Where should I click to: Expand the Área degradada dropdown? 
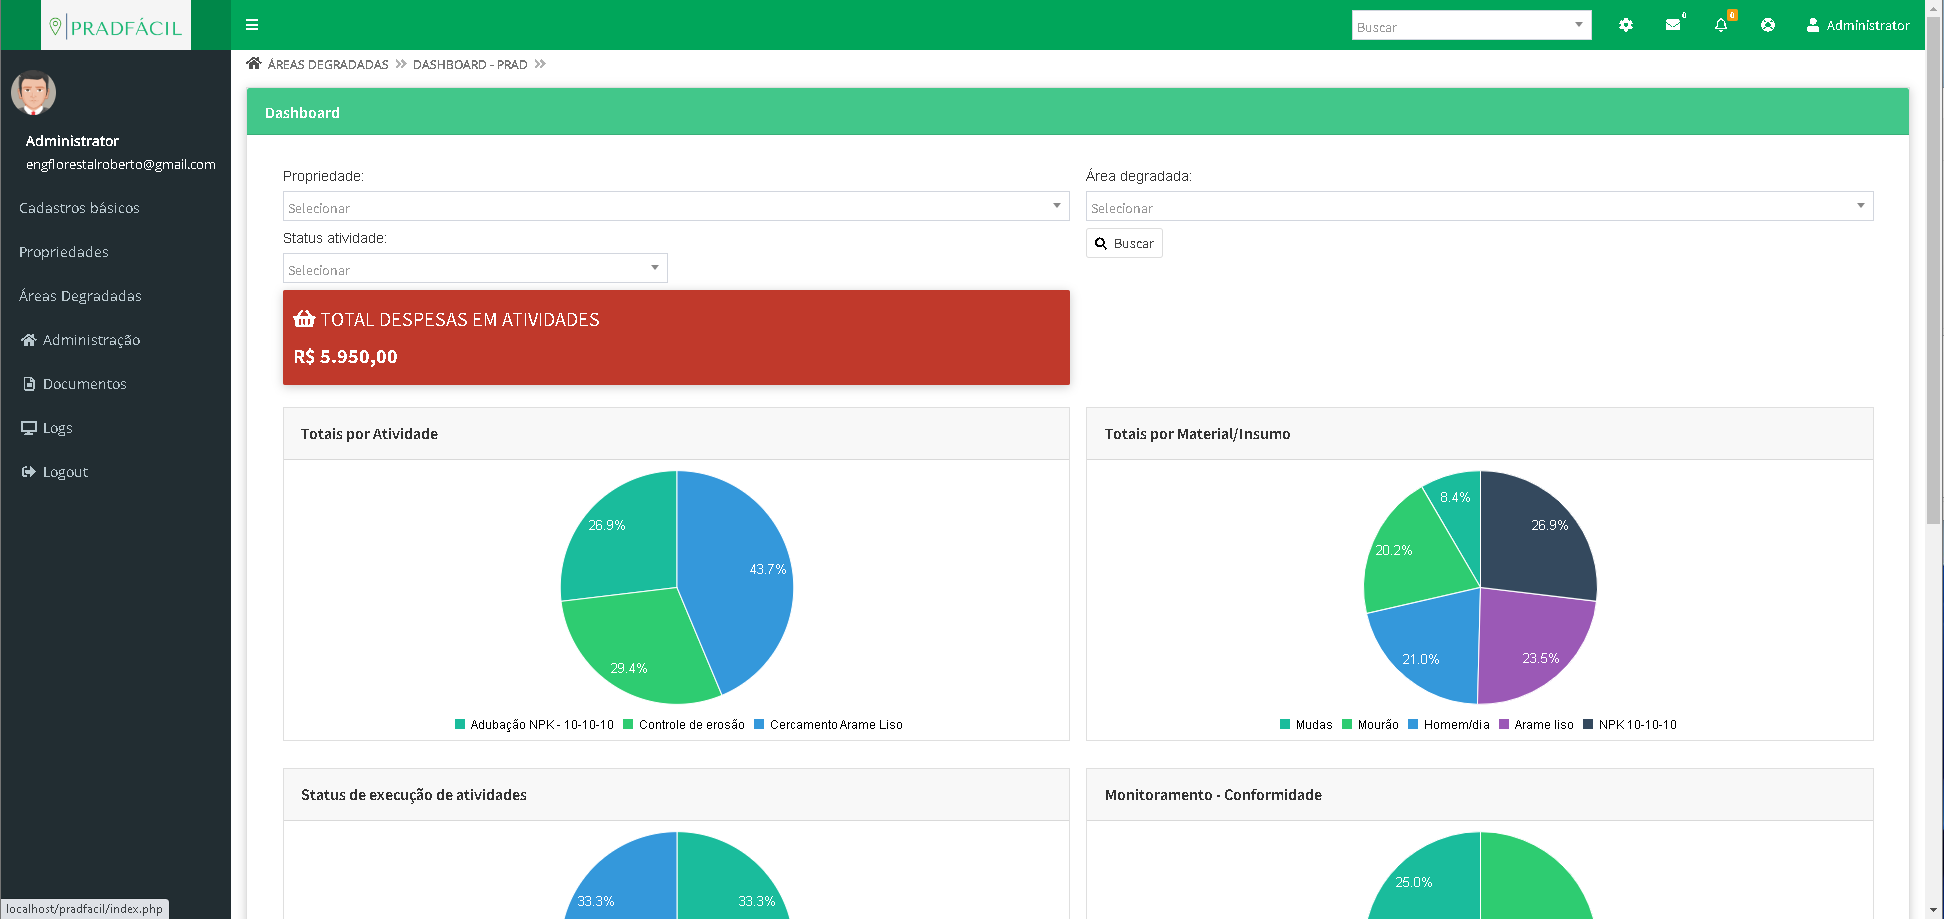click(1478, 207)
